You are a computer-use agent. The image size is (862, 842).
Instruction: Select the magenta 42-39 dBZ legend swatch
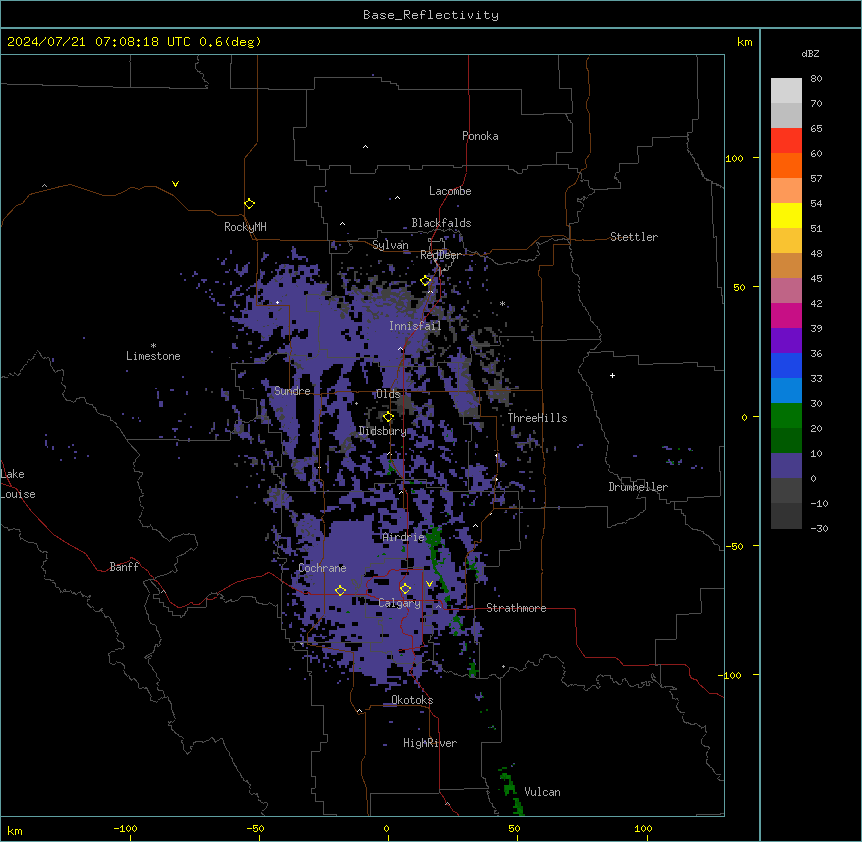[786, 315]
